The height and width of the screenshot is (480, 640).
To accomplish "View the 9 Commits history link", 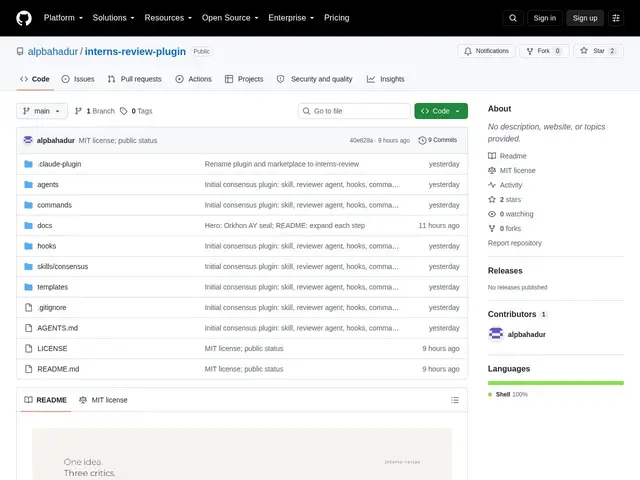I will (x=438, y=140).
